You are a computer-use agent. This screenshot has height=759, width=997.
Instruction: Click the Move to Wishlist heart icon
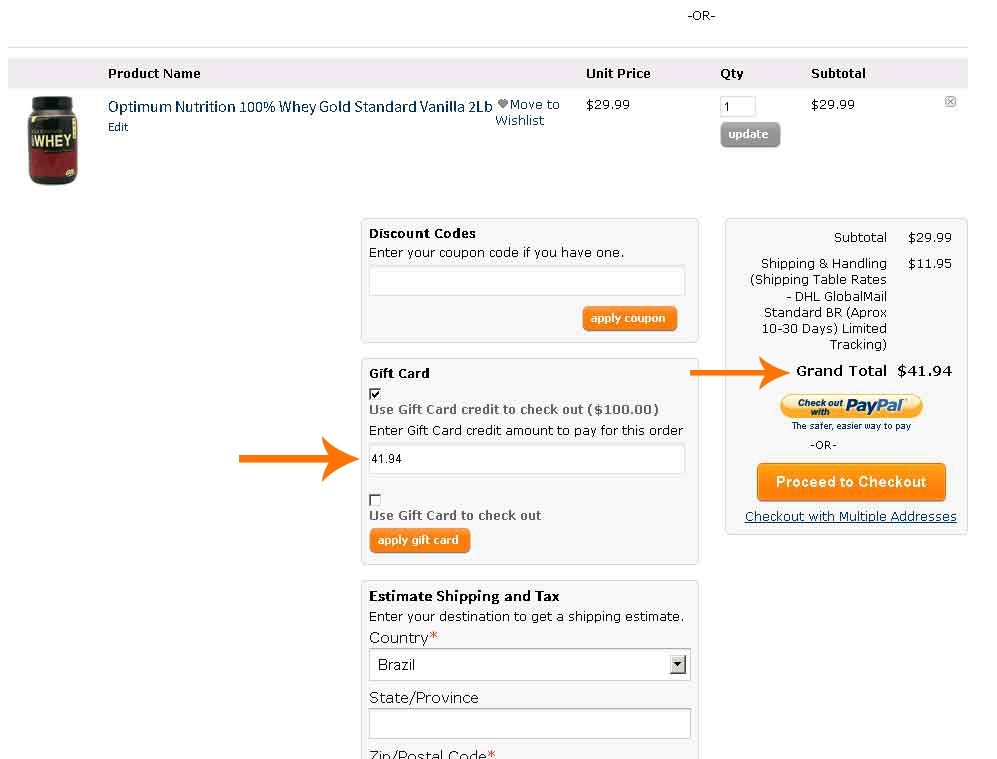coord(502,104)
